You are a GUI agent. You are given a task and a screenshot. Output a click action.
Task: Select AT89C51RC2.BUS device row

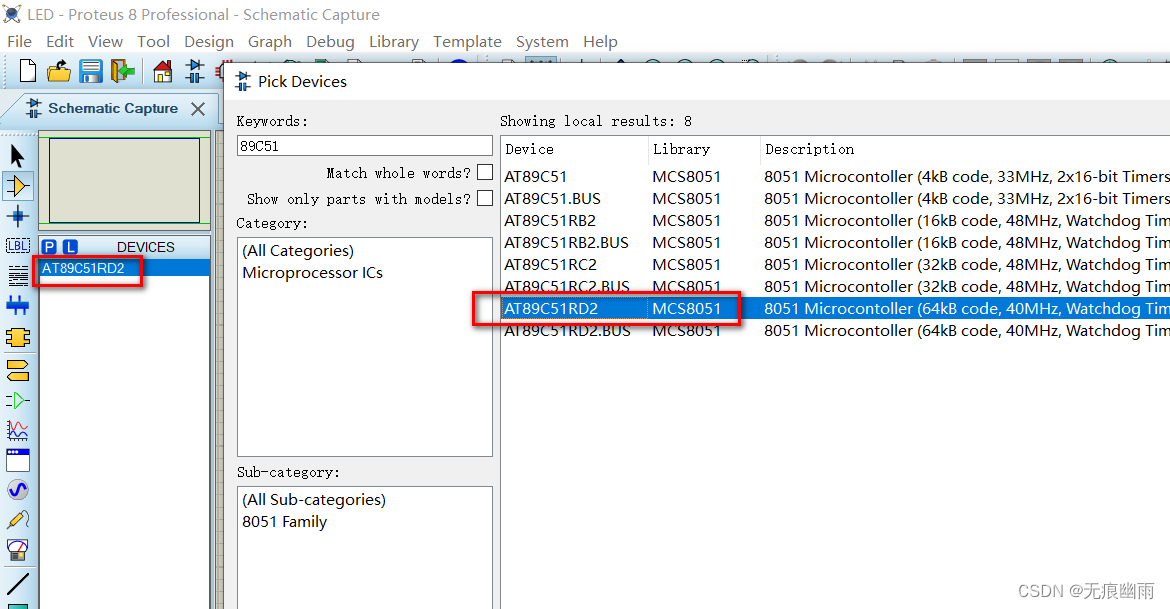[836, 287]
